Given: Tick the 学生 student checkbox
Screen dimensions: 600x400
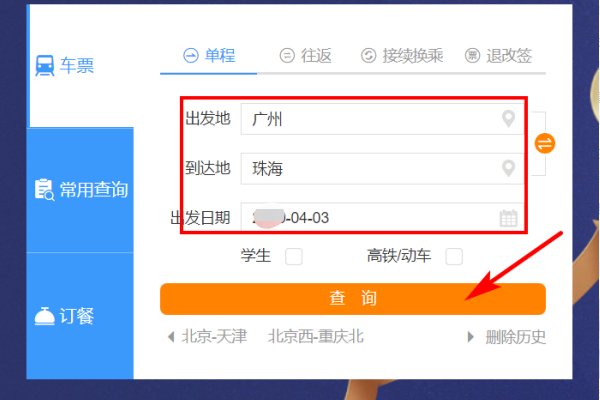Looking at the screenshot, I should (293, 256).
